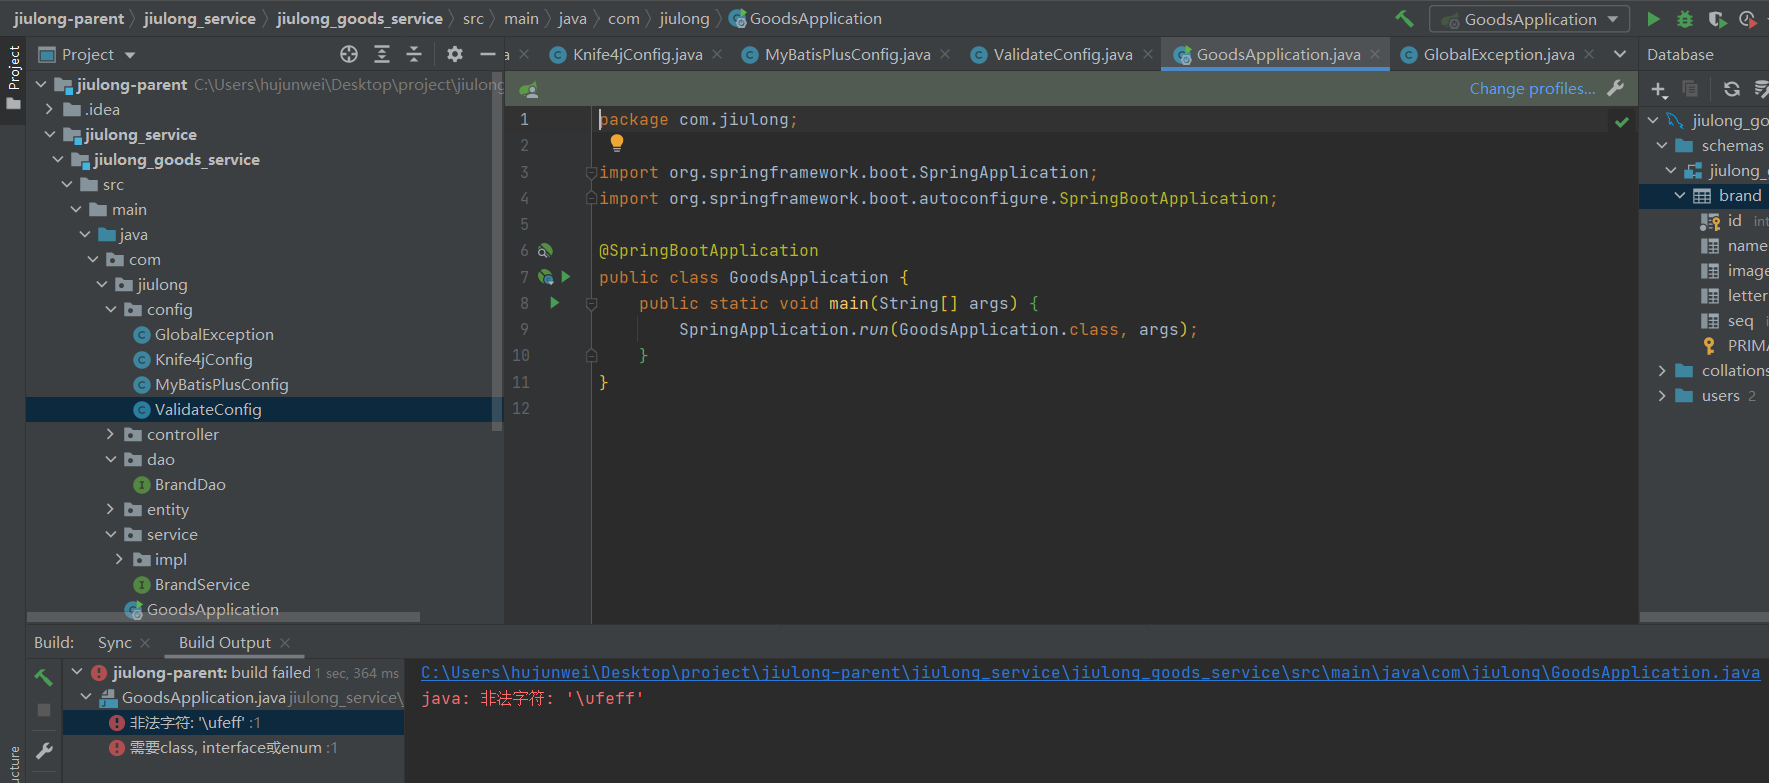Click the Maven profile icon on notification bar
This screenshot has width=1769, height=783.
(529, 89)
